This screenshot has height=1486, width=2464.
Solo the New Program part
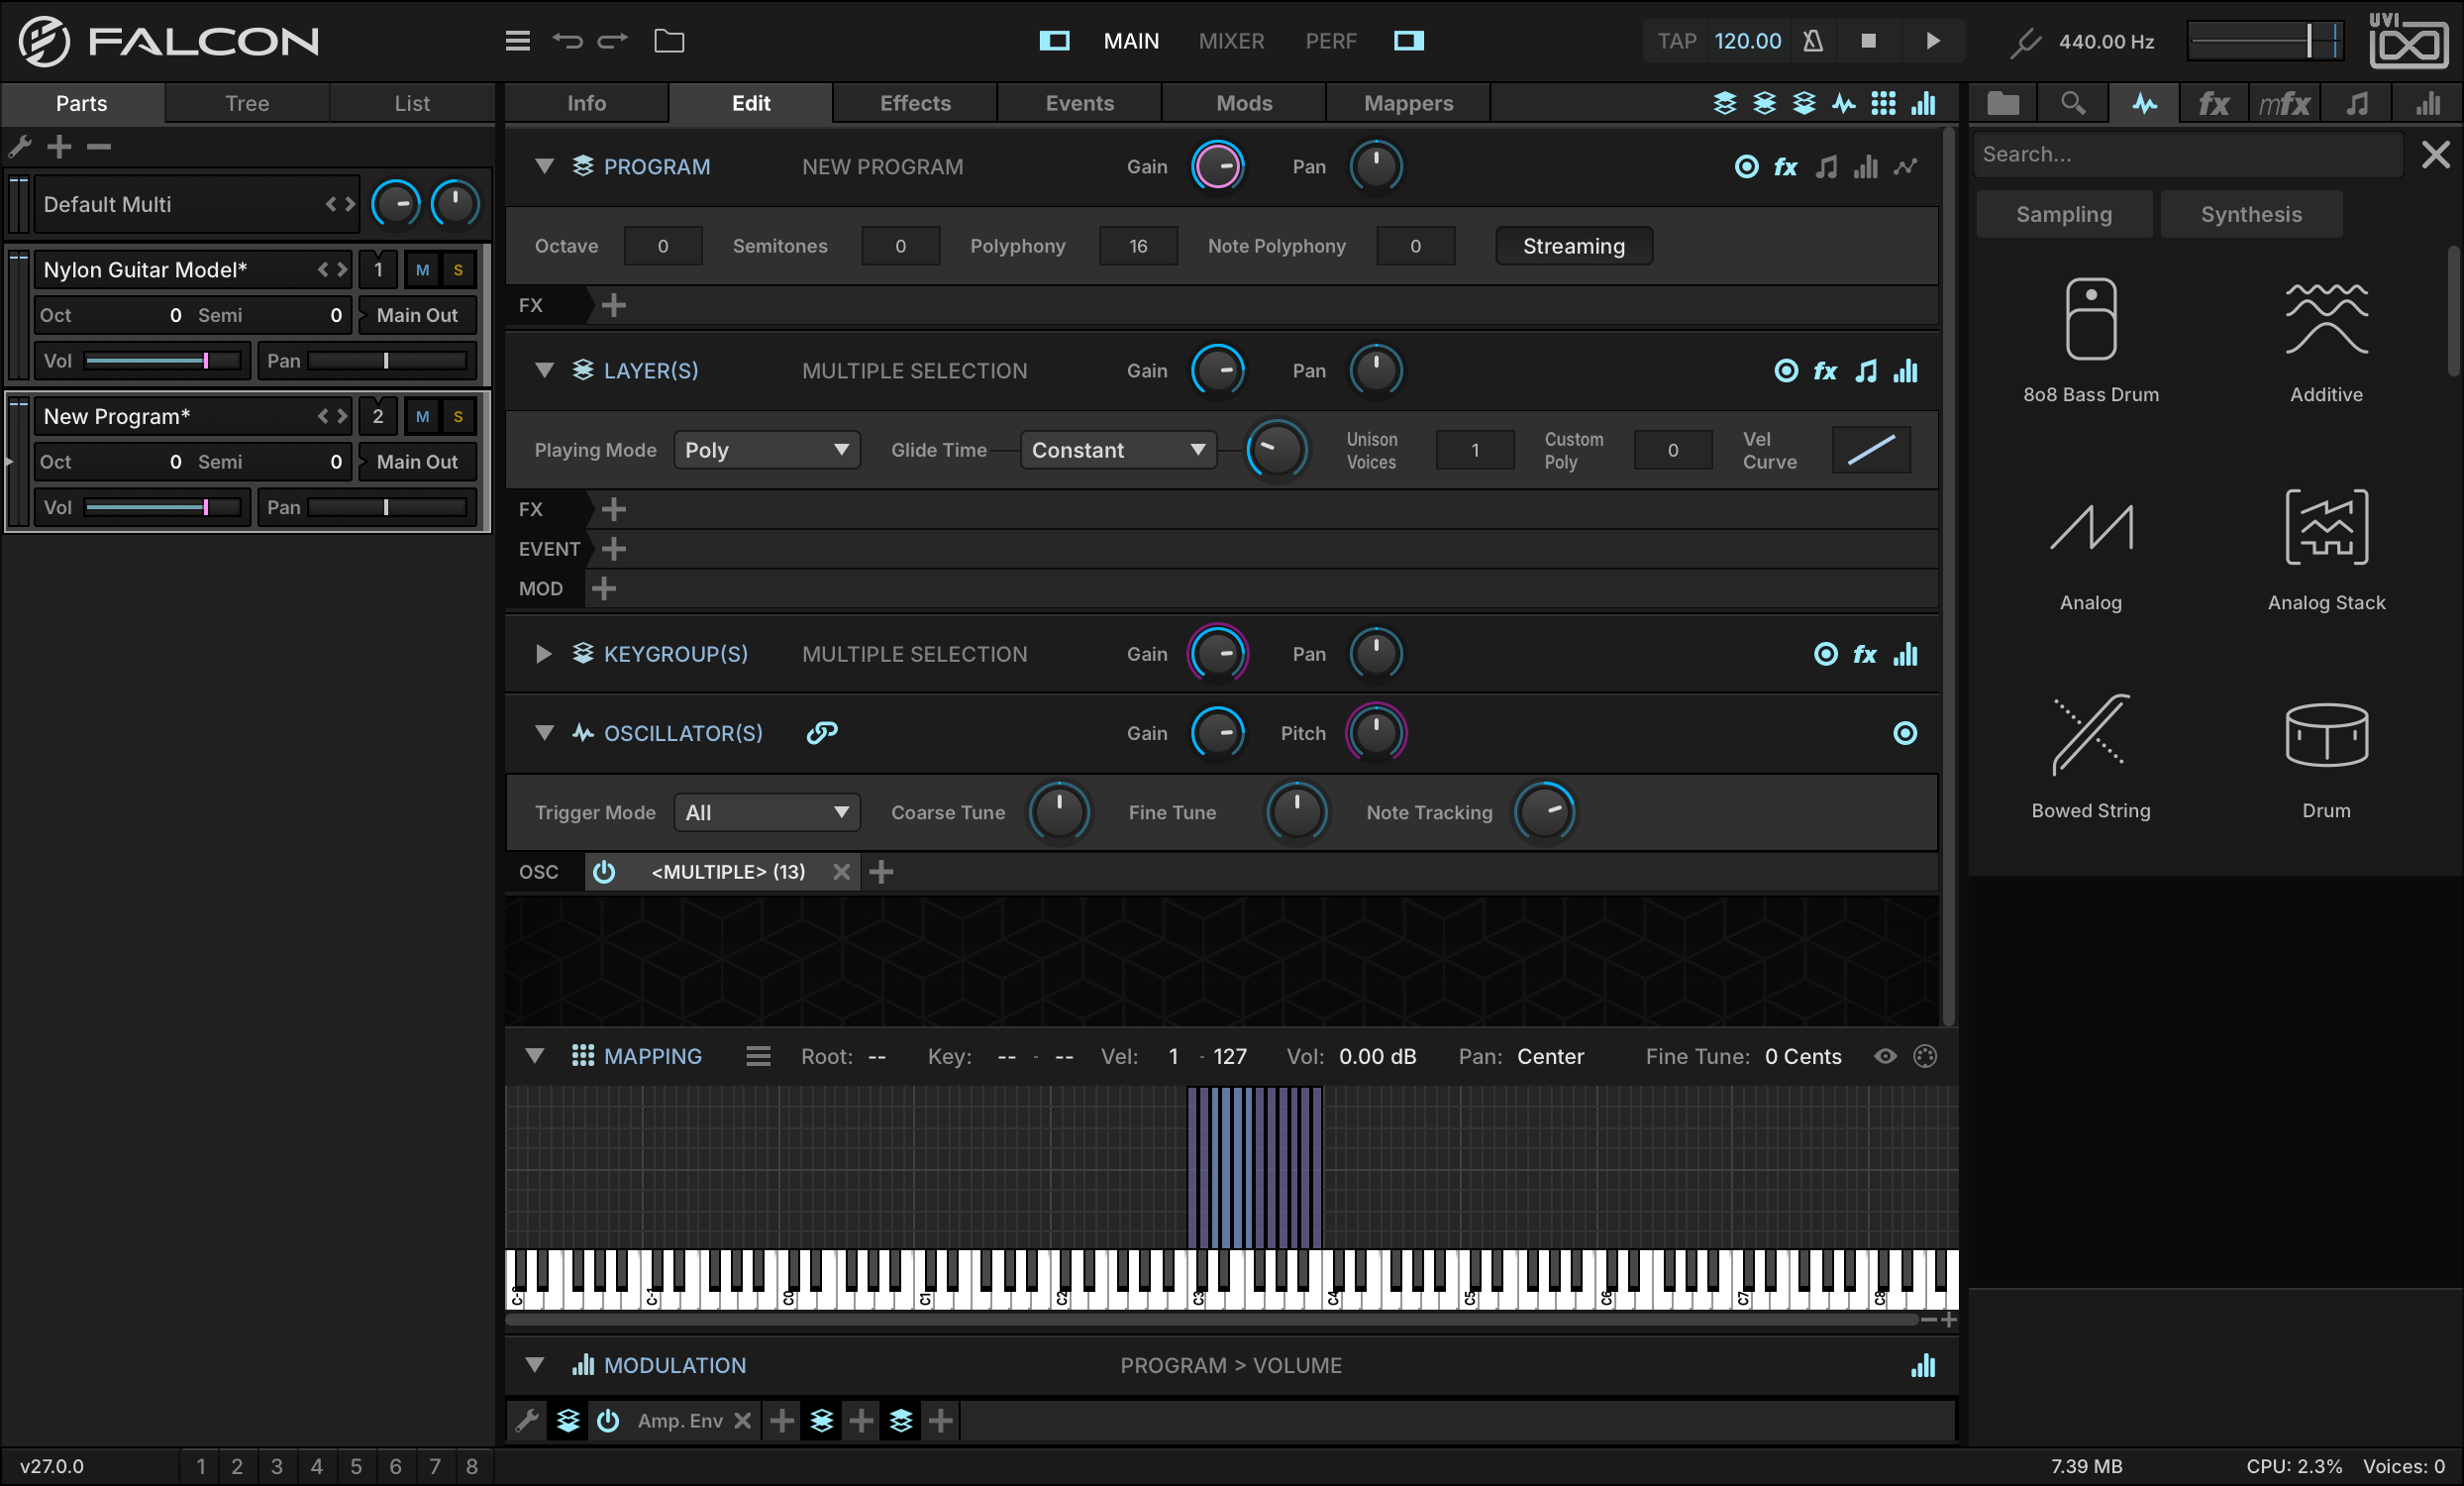click(458, 416)
